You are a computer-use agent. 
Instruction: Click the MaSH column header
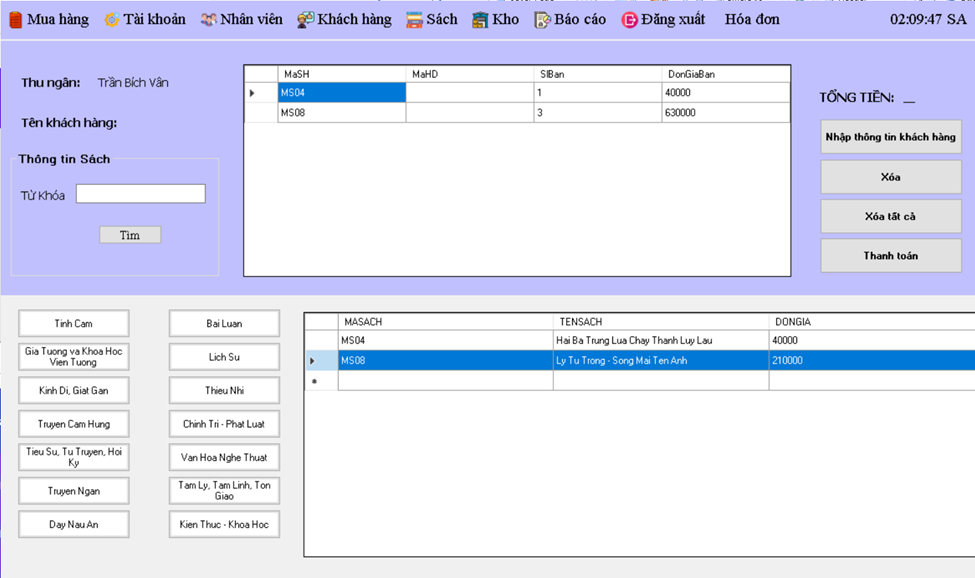tap(341, 74)
